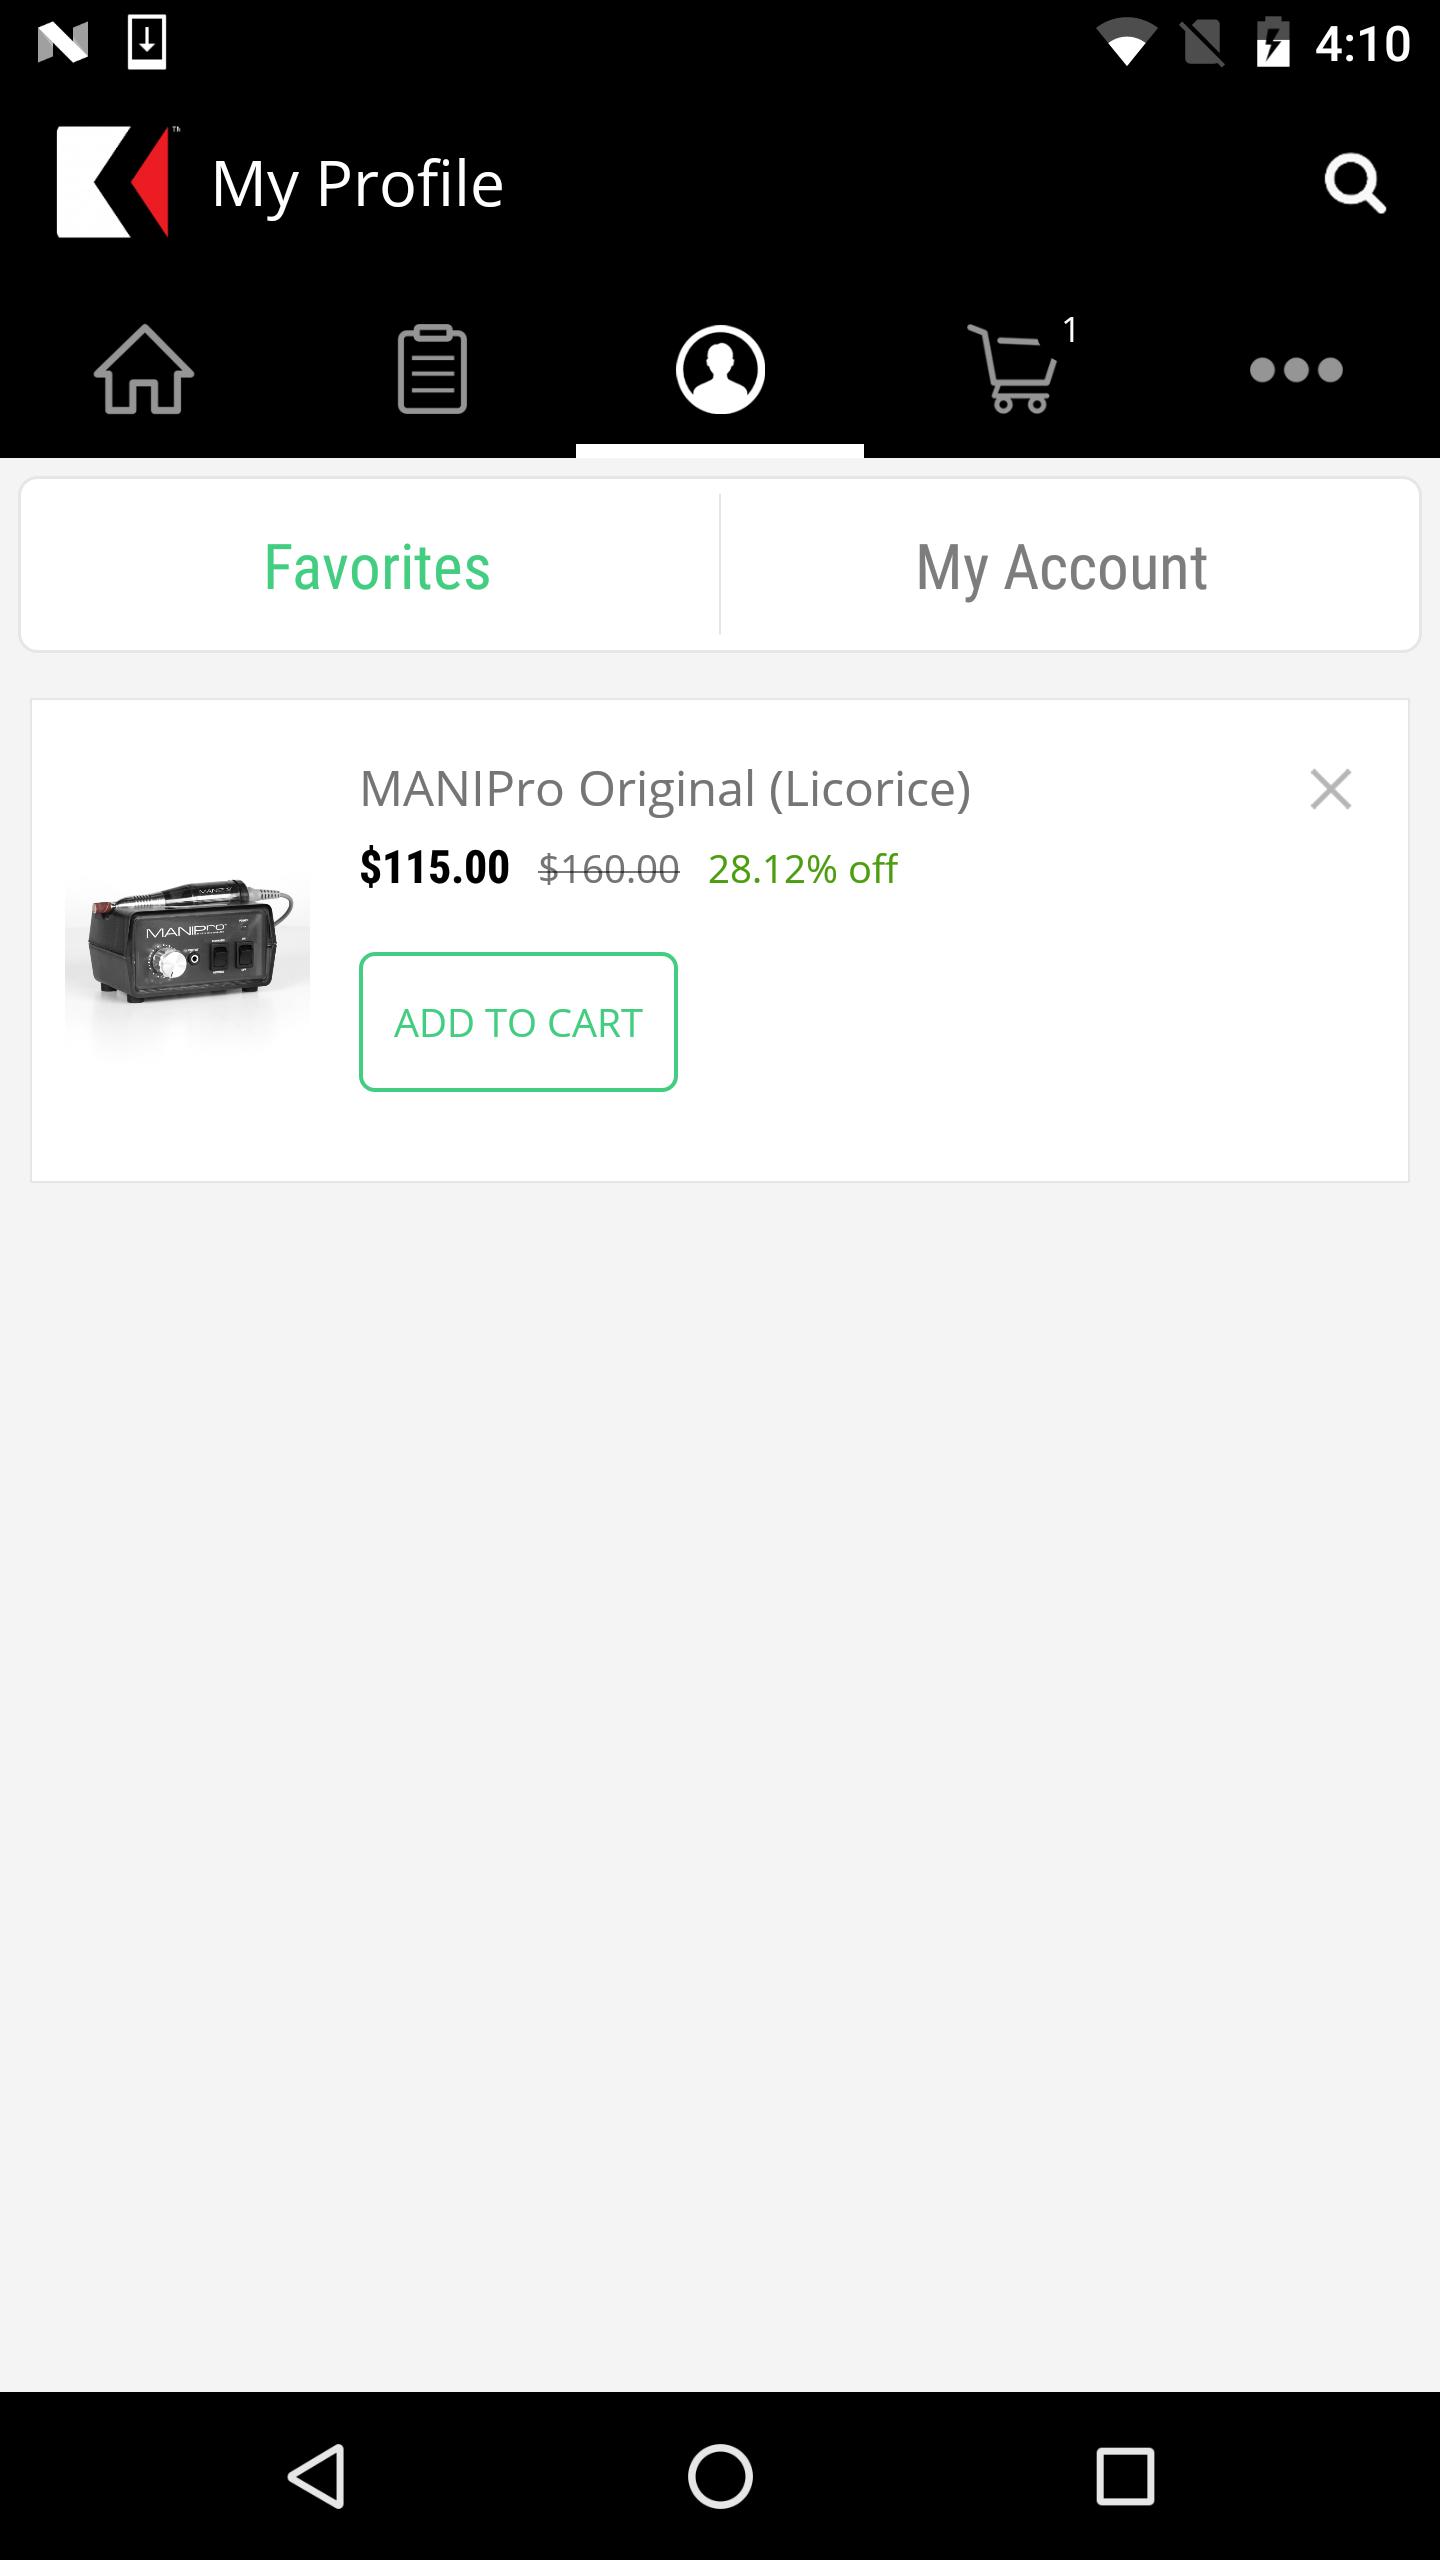Switch to the My Account tab
Viewport: 1440px width, 2560px height.
click(x=1062, y=567)
